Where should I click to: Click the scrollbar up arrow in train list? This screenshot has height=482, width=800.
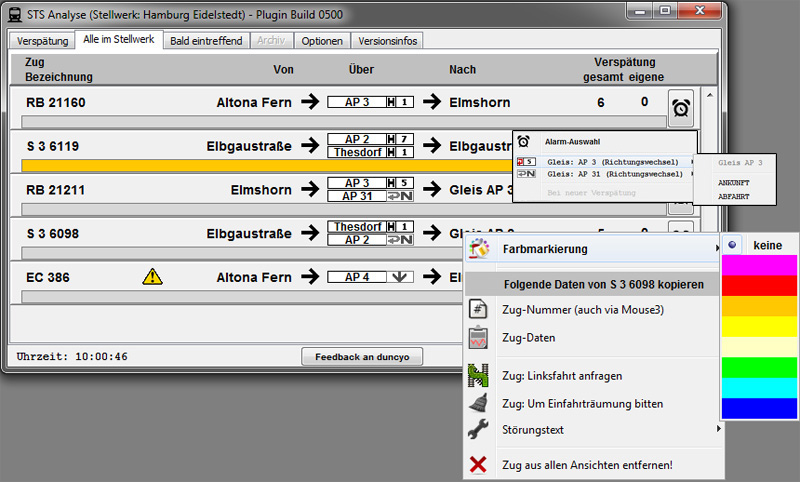(710, 96)
